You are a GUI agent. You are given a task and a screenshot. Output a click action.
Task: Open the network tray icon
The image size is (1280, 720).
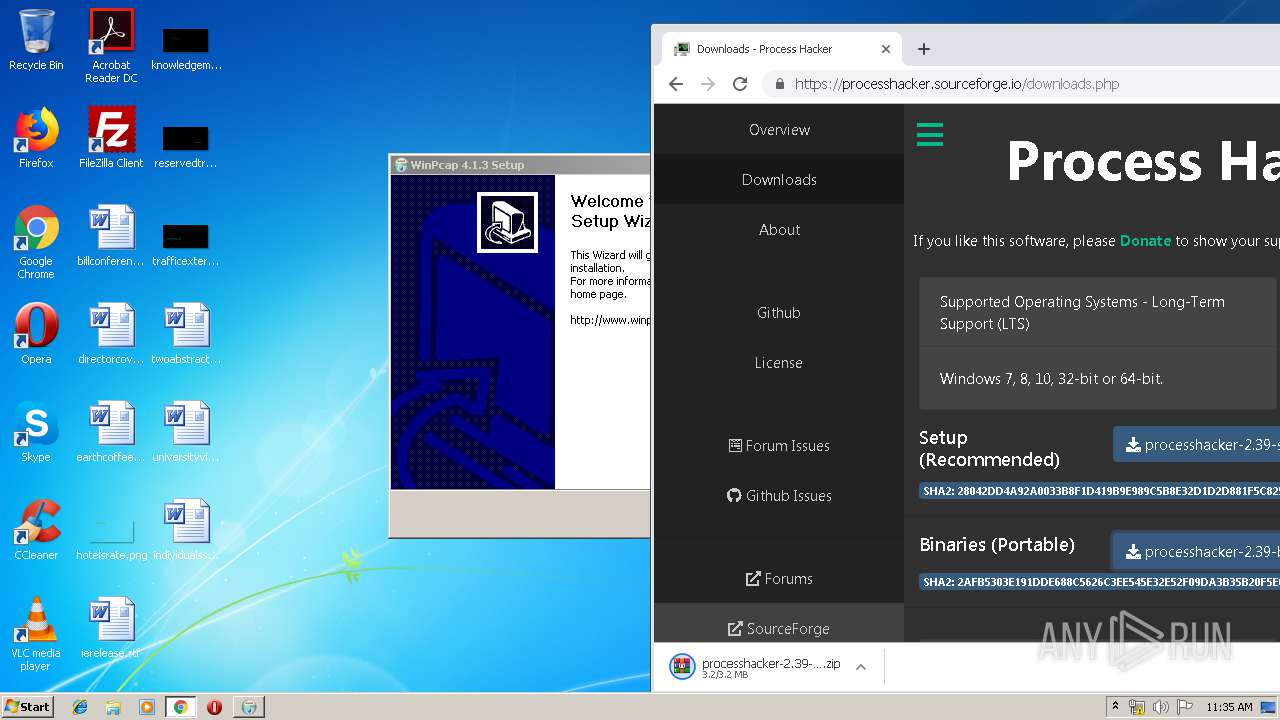pyautogui.click(x=1137, y=707)
